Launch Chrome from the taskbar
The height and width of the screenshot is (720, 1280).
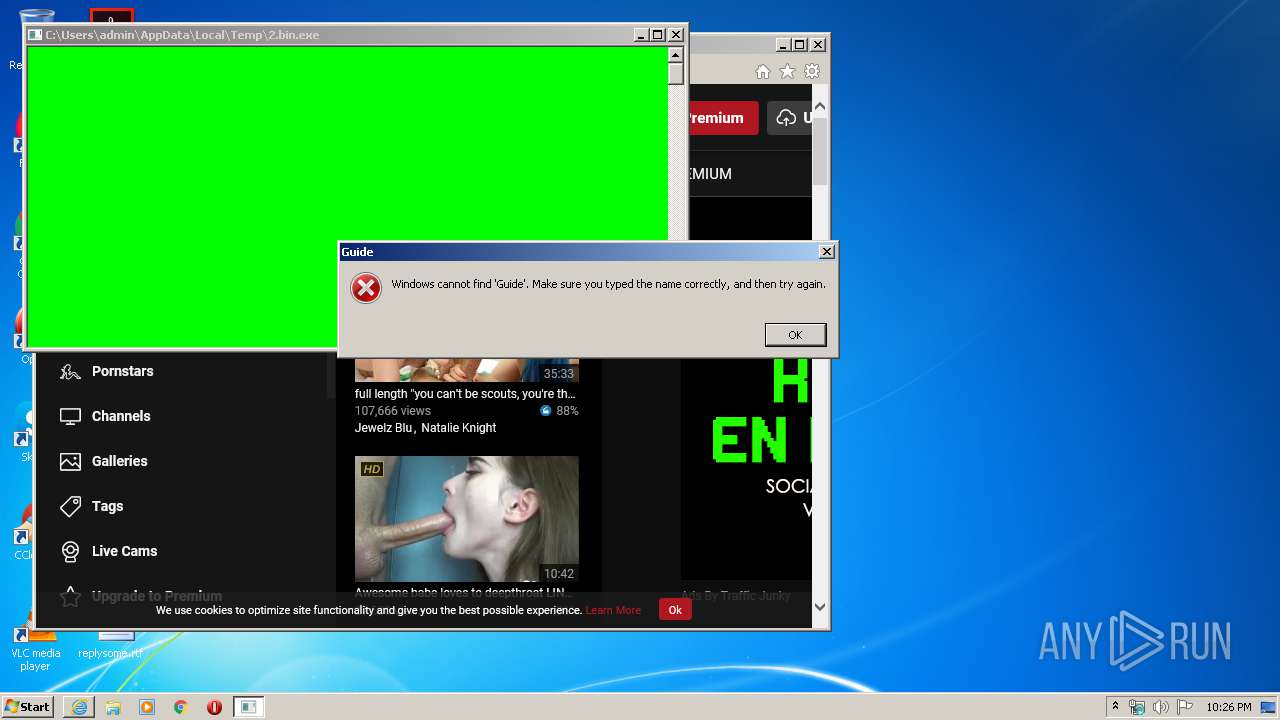[181, 707]
